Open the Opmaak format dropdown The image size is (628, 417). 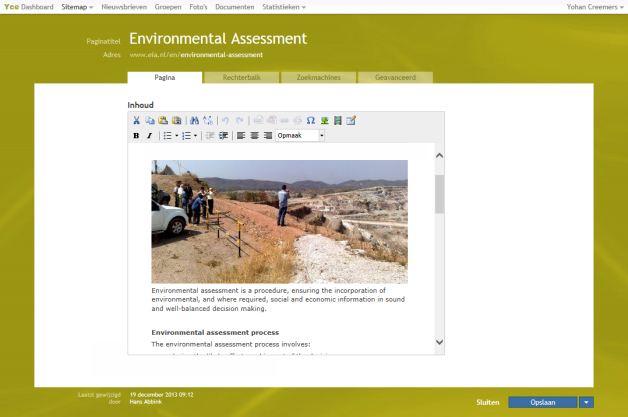pyautogui.click(x=300, y=136)
